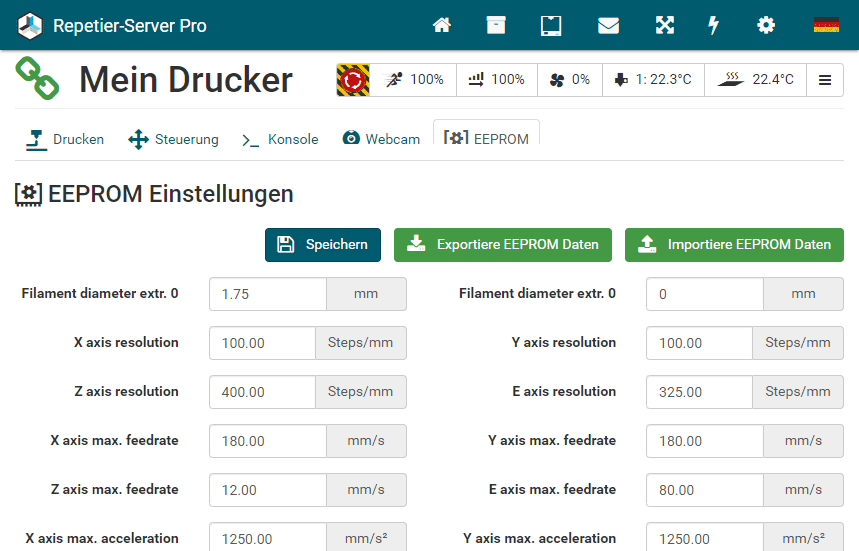Image resolution: width=859 pixels, height=551 pixels.
Task: Switch to the Konsole tab
Action: [x=280, y=139]
